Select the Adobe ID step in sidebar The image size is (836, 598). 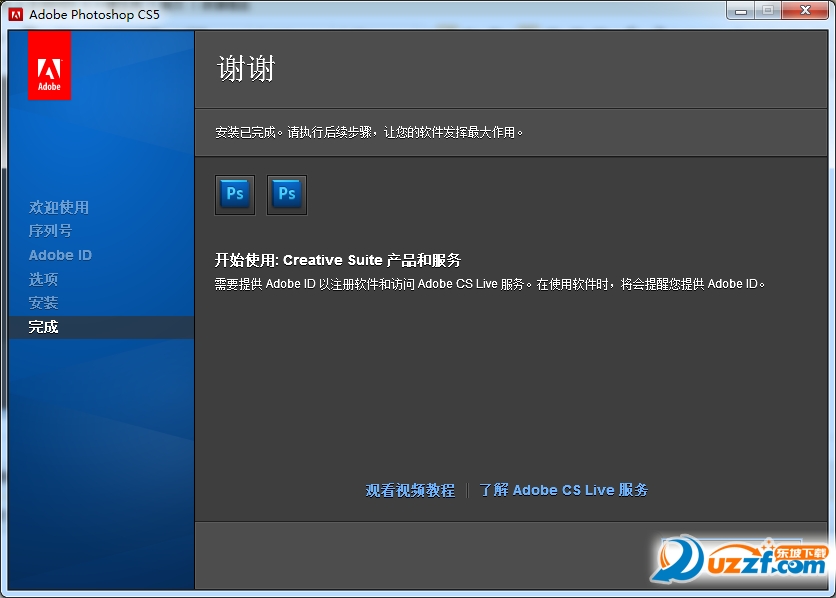(x=60, y=255)
